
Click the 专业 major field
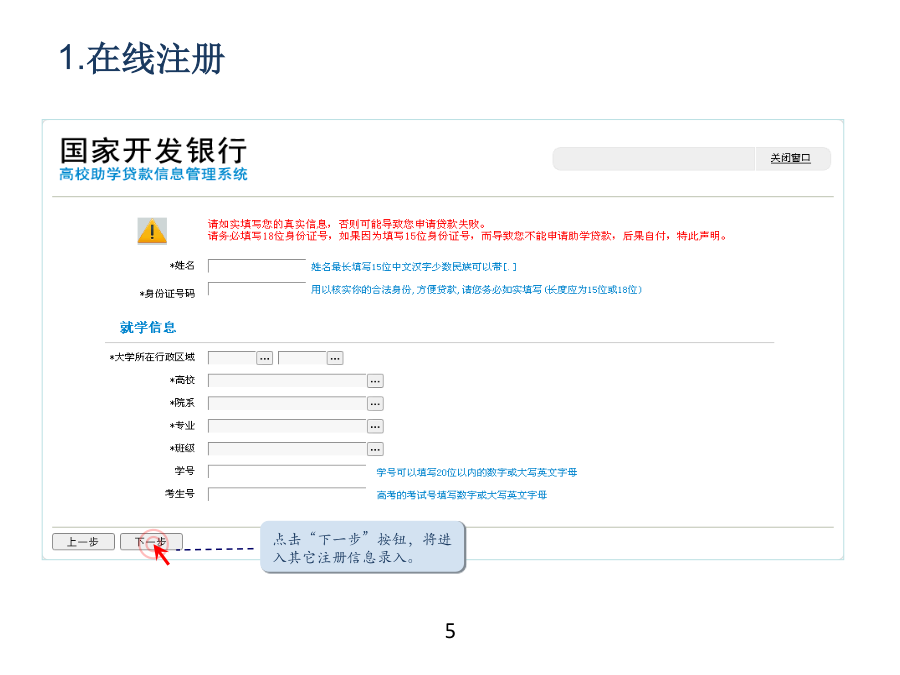[x=287, y=426]
